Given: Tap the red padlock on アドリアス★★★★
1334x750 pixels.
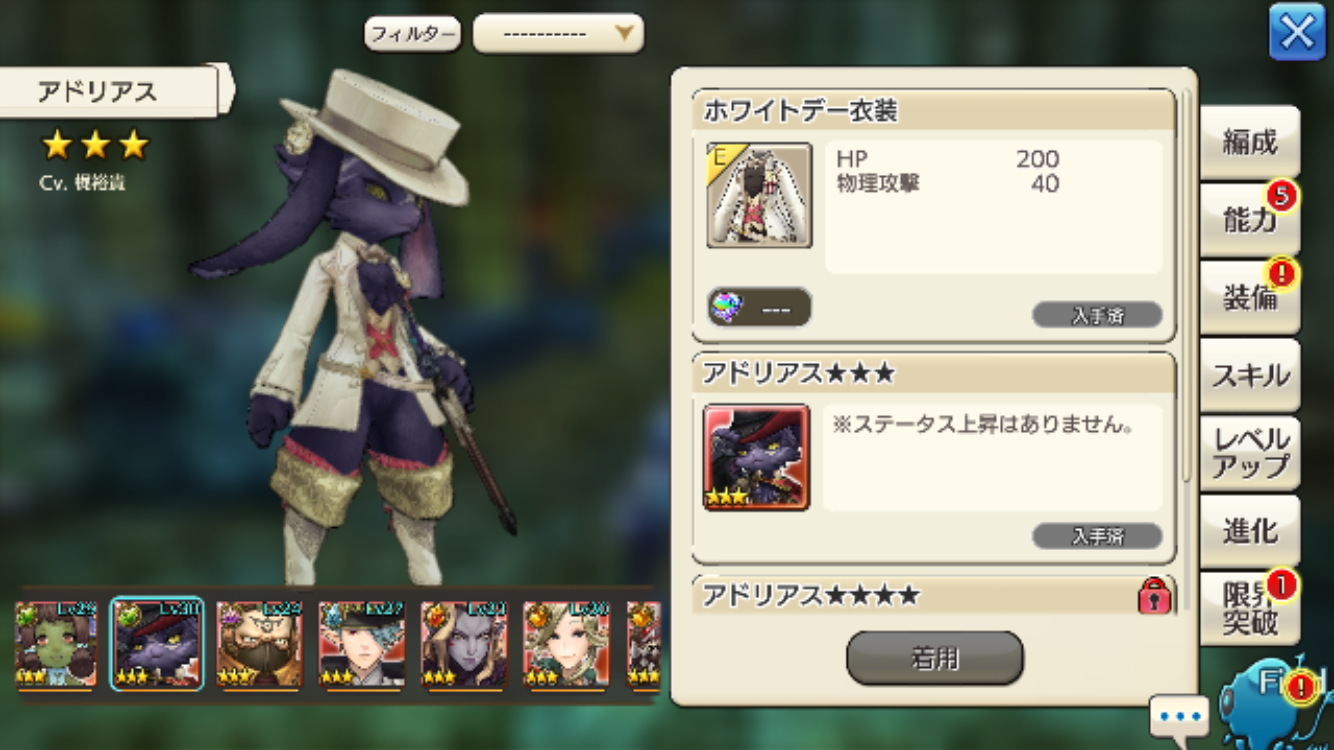Looking at the screenshot, I should [x=1154, y=596].
